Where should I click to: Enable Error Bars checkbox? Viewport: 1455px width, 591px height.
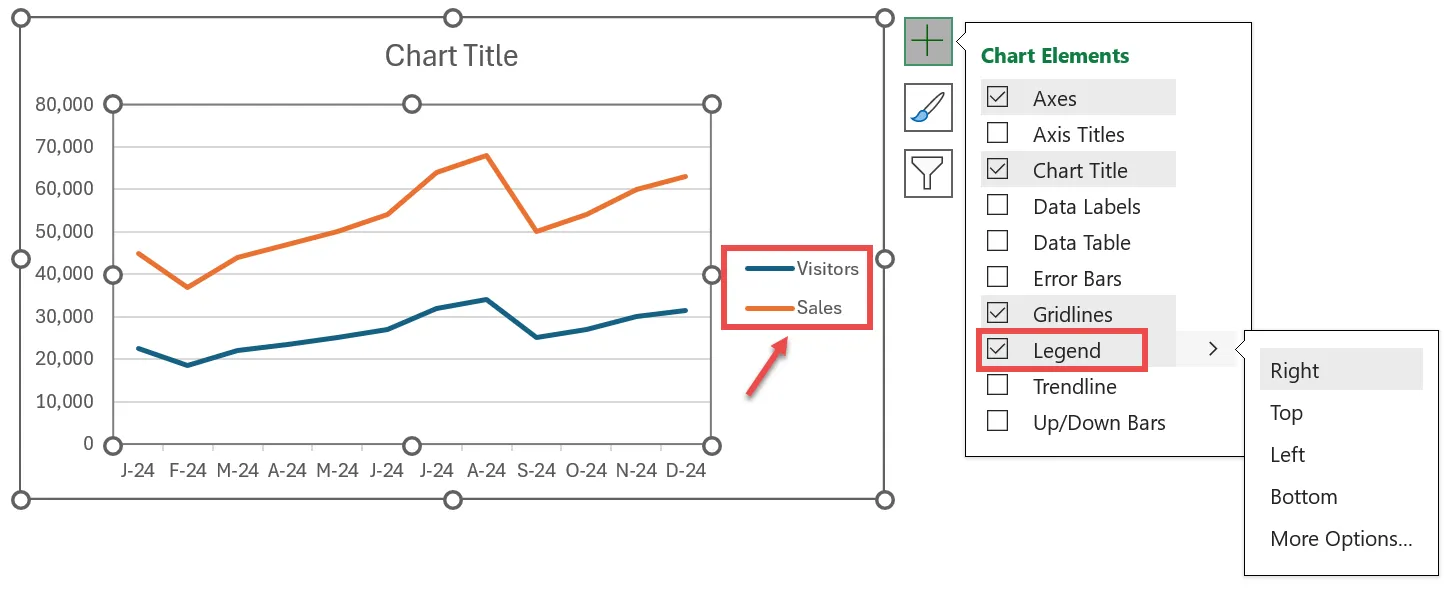click(997, 278)
